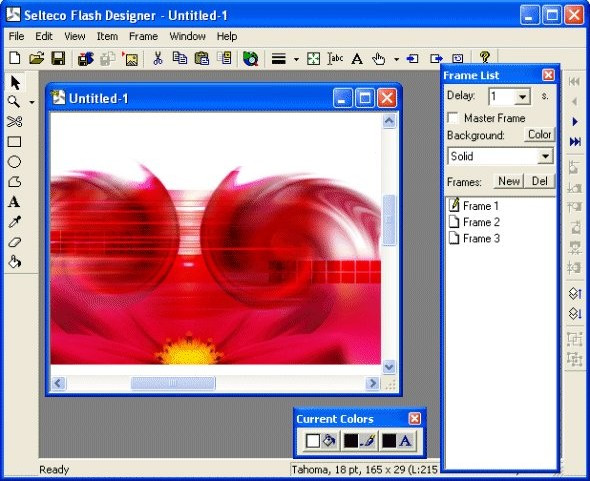The width and height of the screenshot is (590, 481).
Task: Select the eraser tool
Action: tap(15, 242)
